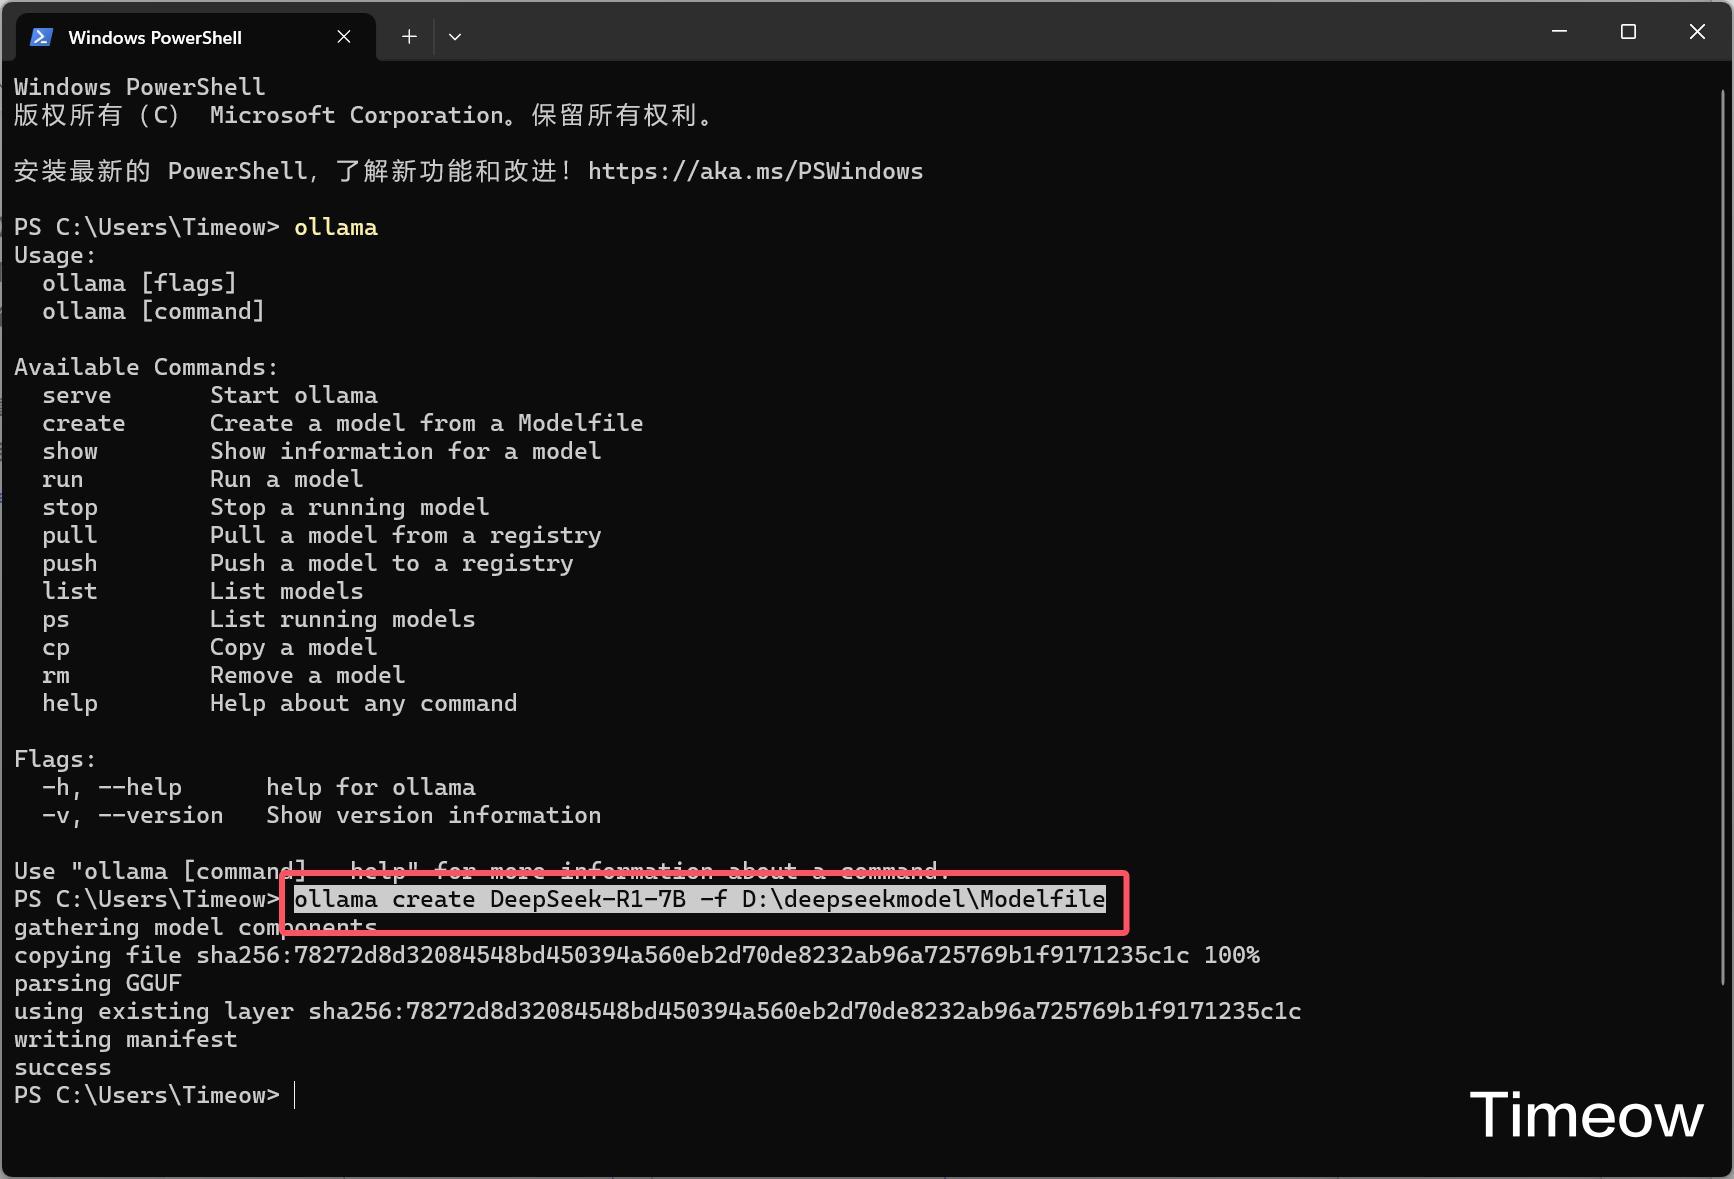Click the 'ollama [command]' usage line

tap(153, 311)
